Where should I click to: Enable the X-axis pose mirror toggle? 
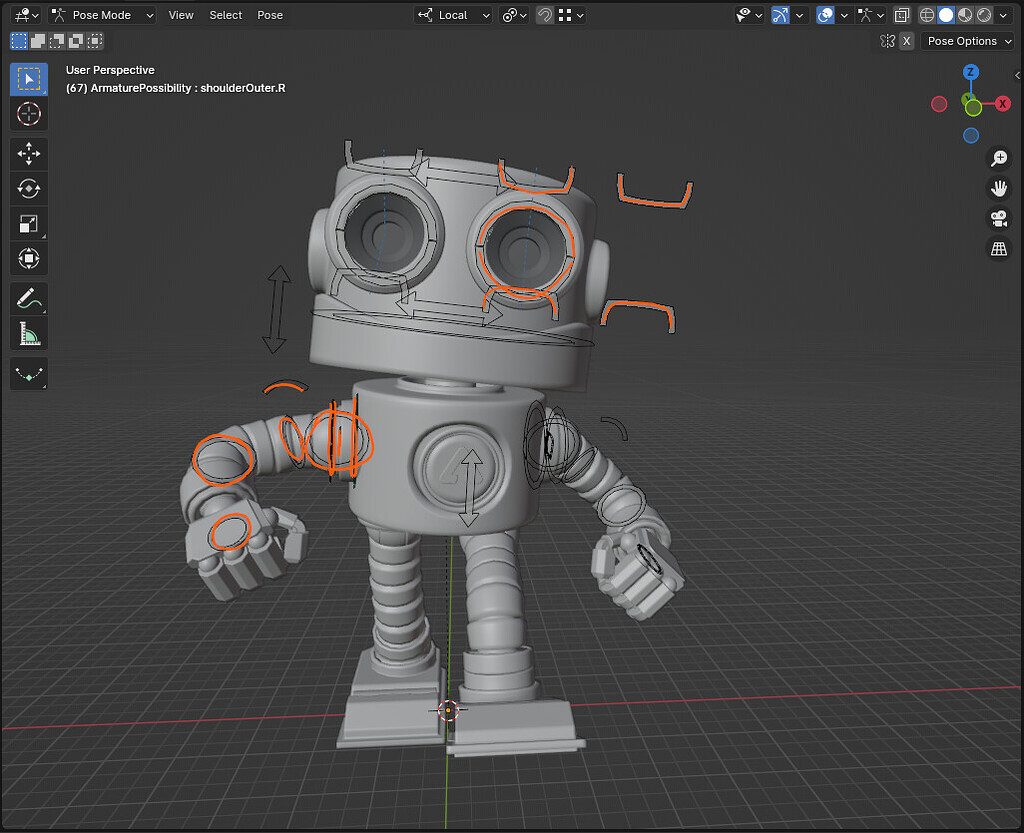coord(906,41)
